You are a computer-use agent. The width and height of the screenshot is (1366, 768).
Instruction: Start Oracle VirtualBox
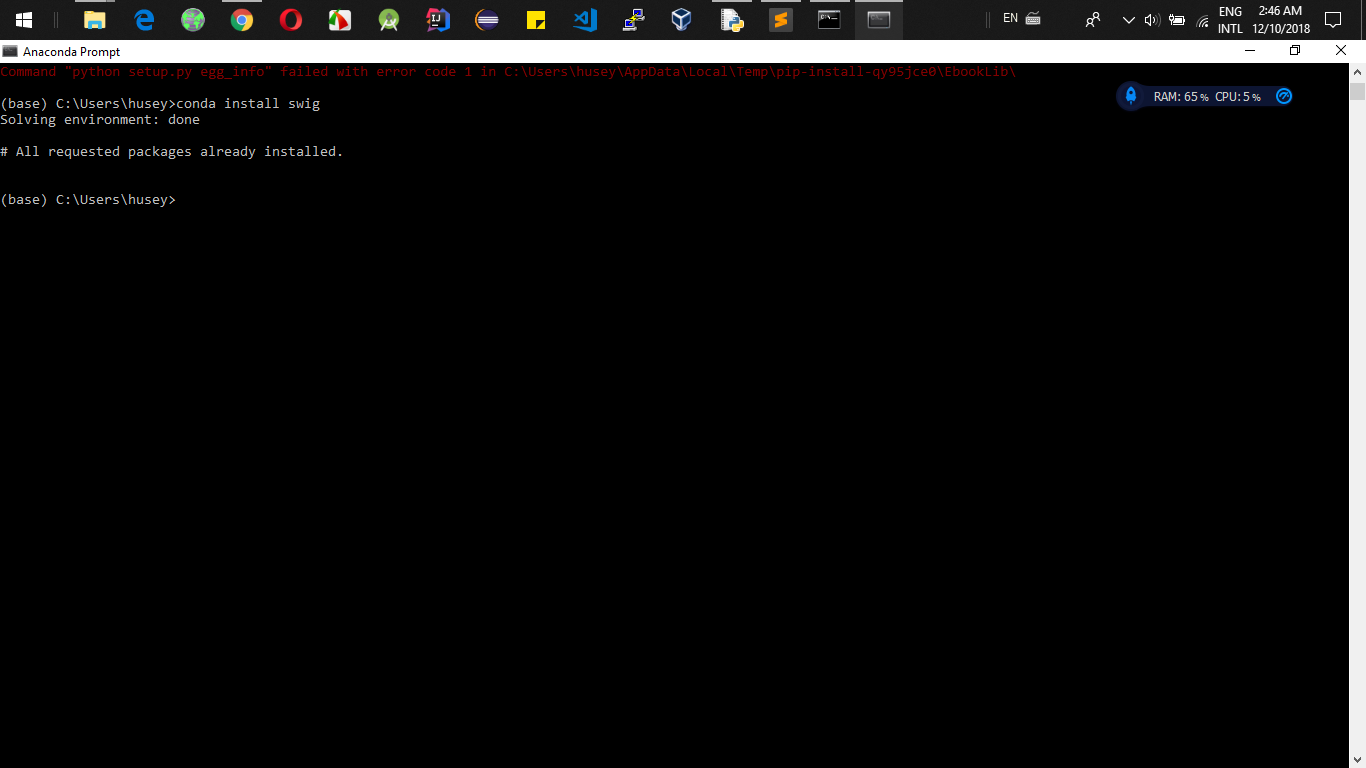pyautogui.click(x=681, y=19)
